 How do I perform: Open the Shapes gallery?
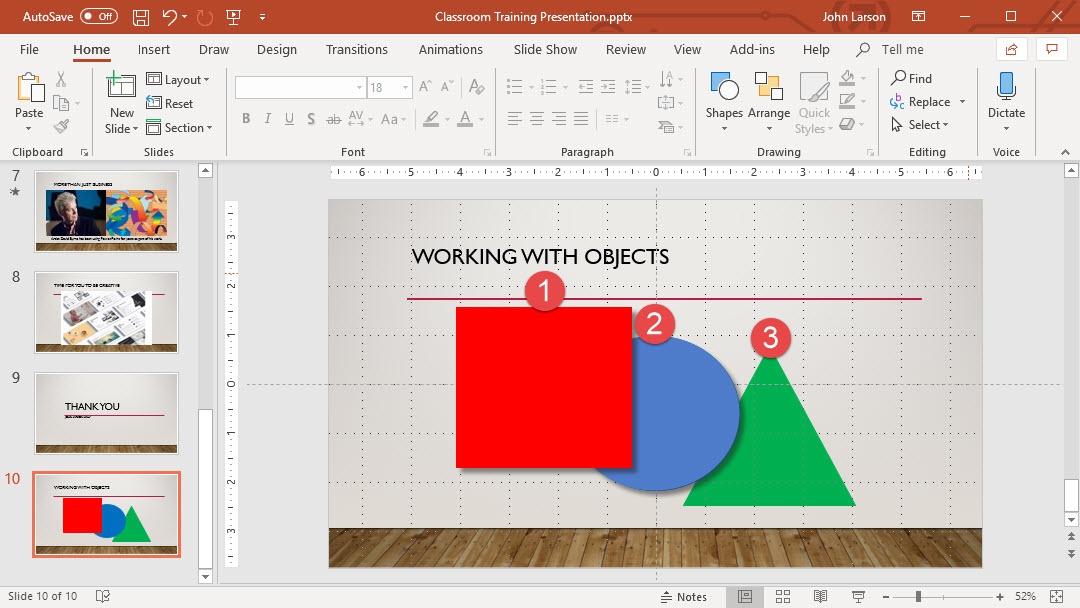tap(724, 95)
